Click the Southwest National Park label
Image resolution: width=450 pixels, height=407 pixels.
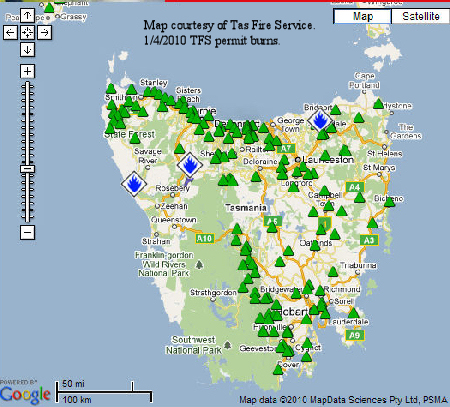(x=194, y=345)
